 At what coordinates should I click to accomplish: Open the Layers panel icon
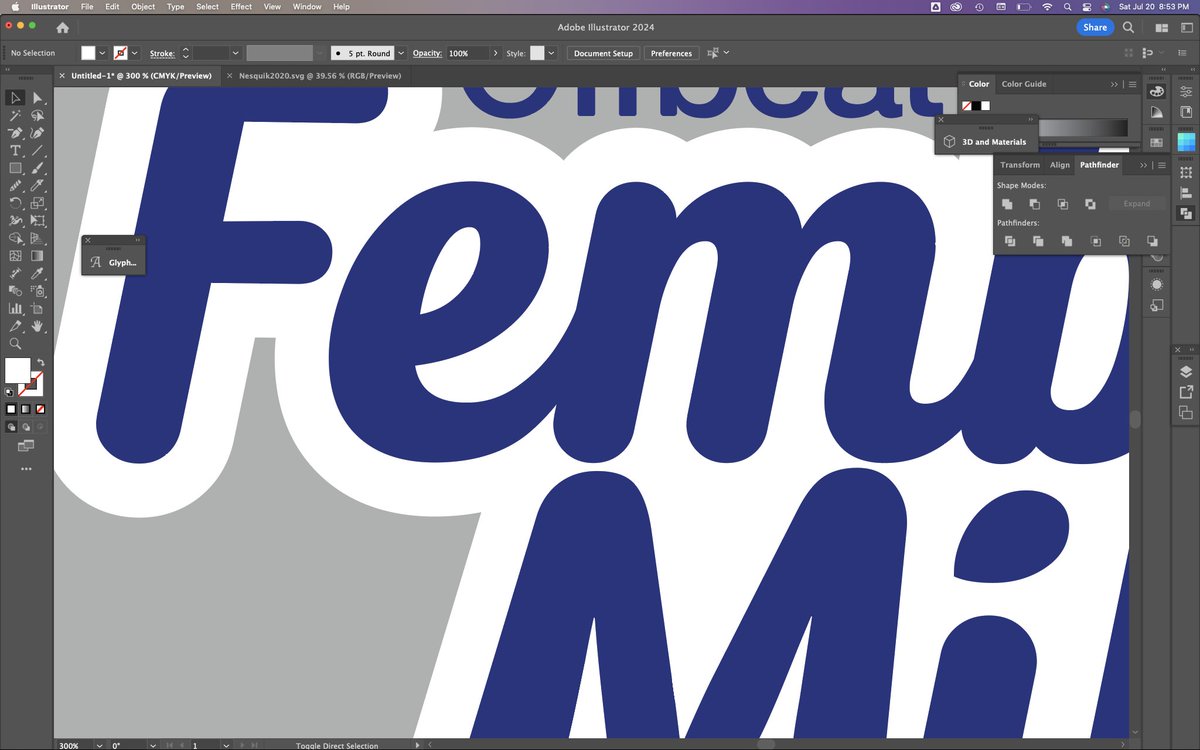click(1186, 372)
